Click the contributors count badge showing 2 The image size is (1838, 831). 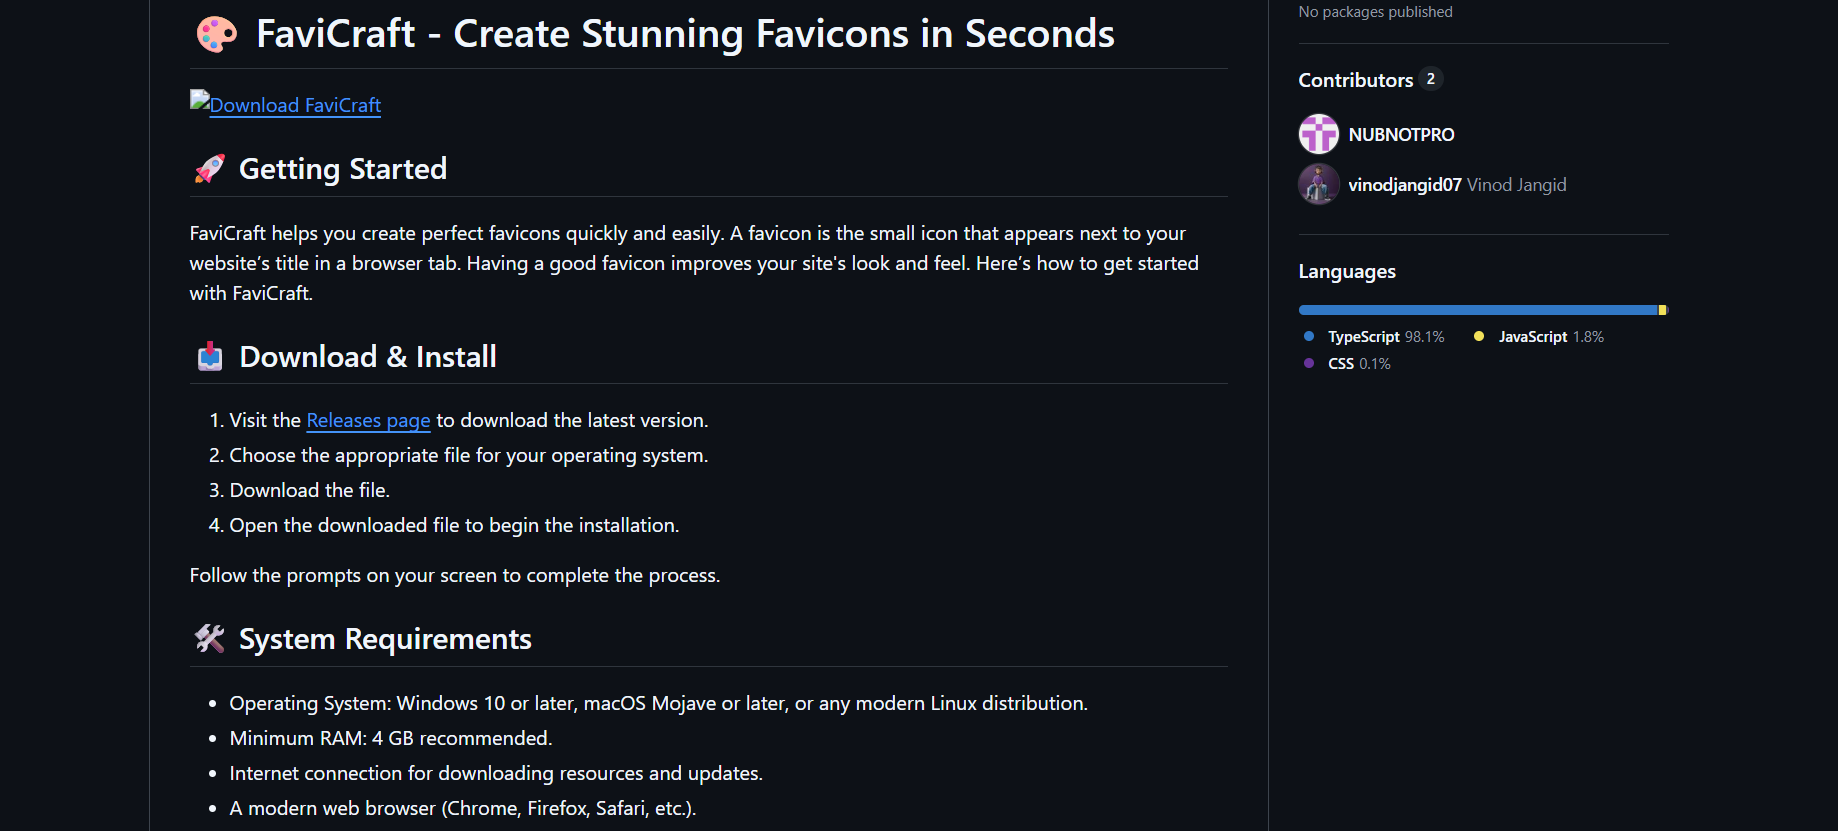1432,79
